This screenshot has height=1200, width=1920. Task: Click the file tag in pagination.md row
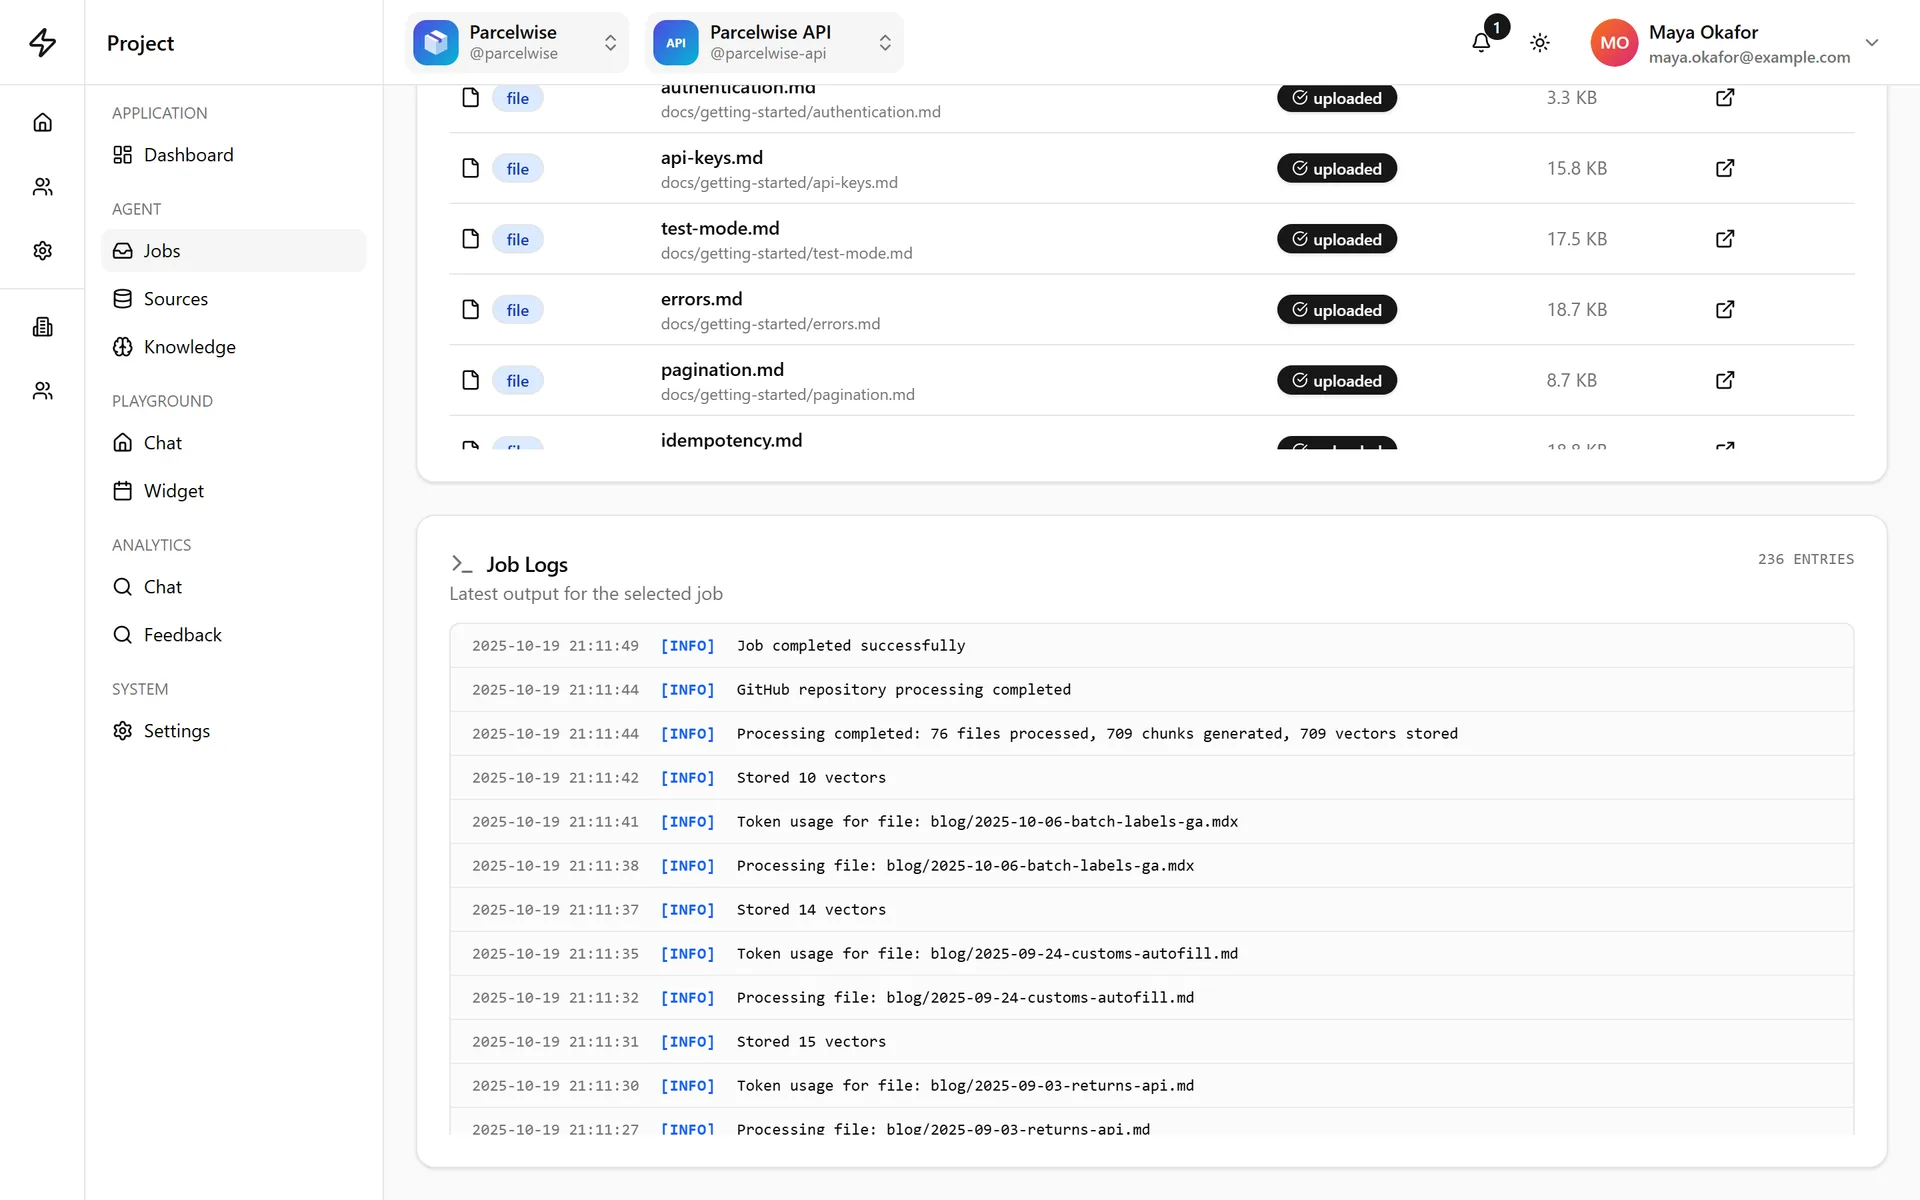pyautogui.click(x=517, y=380)
